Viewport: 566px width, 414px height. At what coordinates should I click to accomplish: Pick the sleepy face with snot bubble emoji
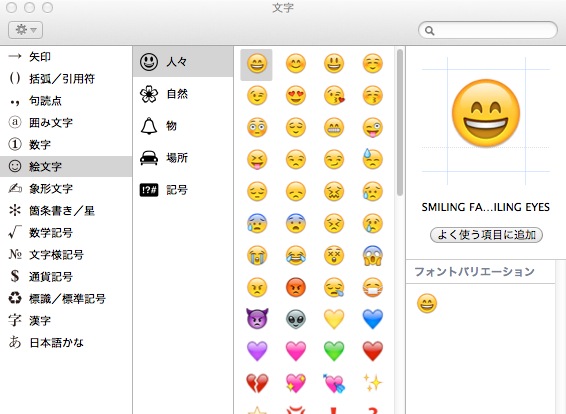pos(334,287)
